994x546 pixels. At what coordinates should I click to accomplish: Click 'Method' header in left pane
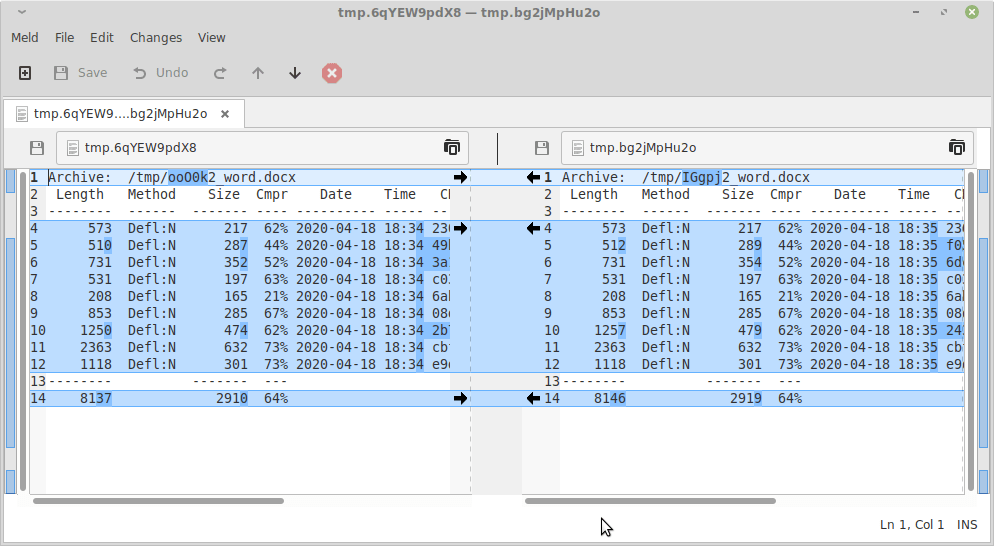click(152, 195)
